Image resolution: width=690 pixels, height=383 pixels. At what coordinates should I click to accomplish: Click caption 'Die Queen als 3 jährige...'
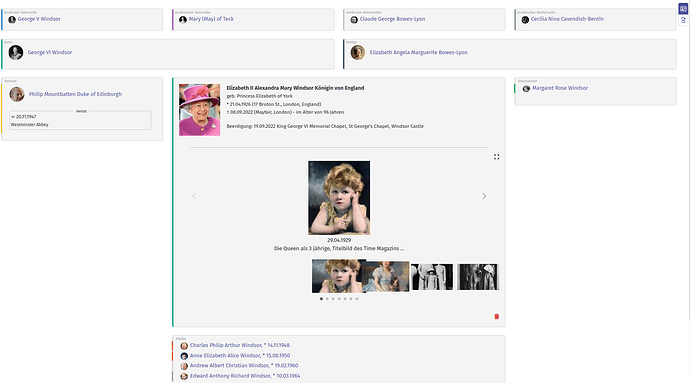[x=339, y=249]
